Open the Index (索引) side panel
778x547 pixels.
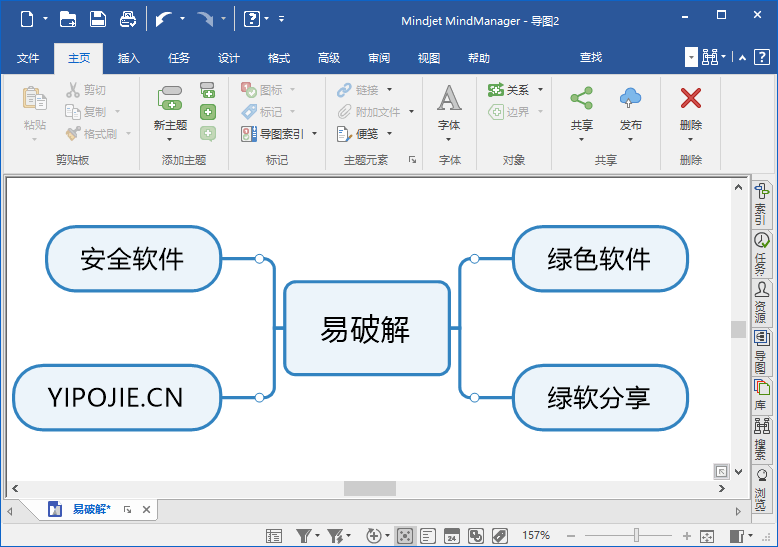pos(762,203)
